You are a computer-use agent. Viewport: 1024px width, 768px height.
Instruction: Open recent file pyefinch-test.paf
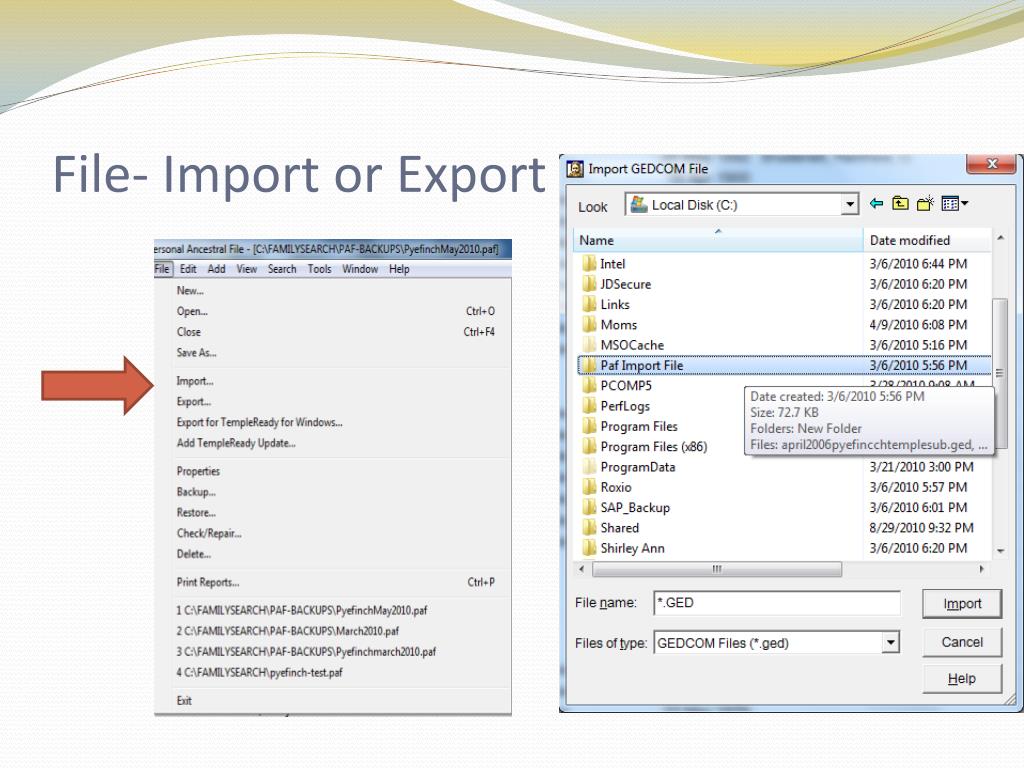(259, 672)
